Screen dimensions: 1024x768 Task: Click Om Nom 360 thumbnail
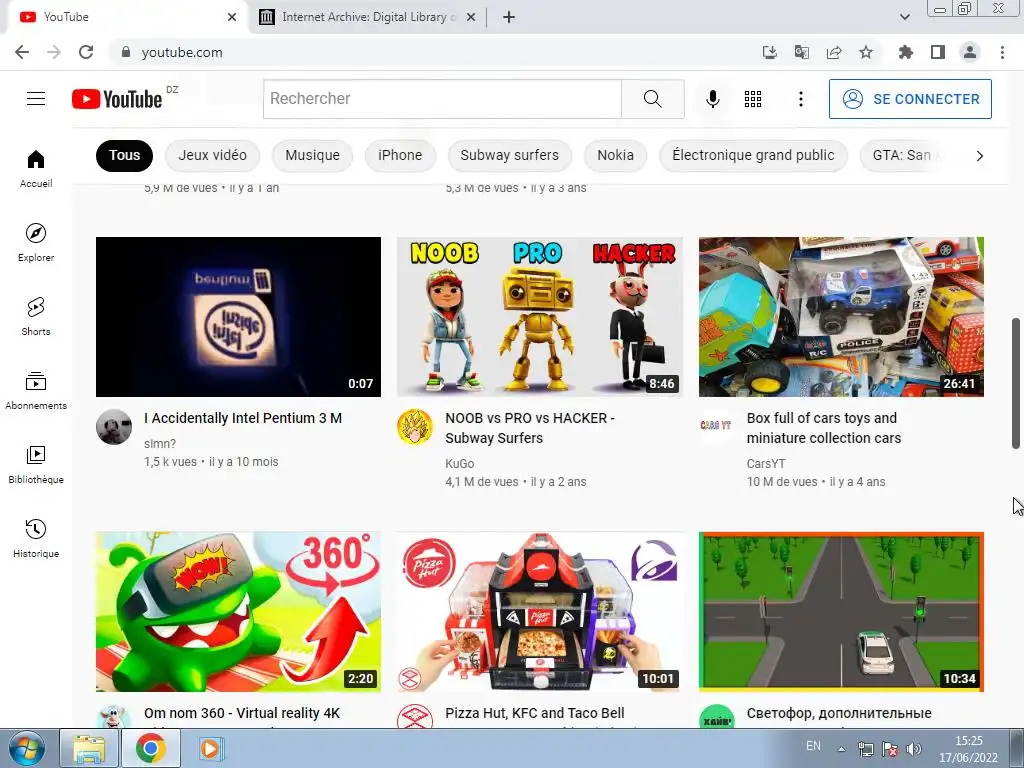point(238,611)
